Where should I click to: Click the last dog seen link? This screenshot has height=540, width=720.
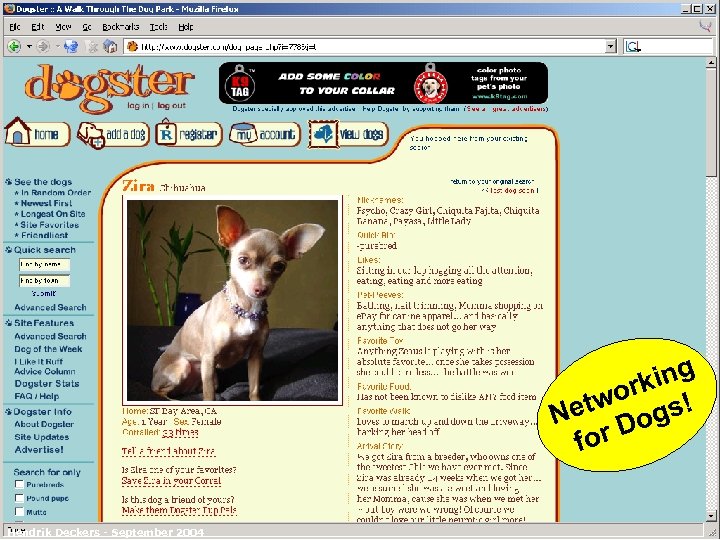(x=510, y=190)
